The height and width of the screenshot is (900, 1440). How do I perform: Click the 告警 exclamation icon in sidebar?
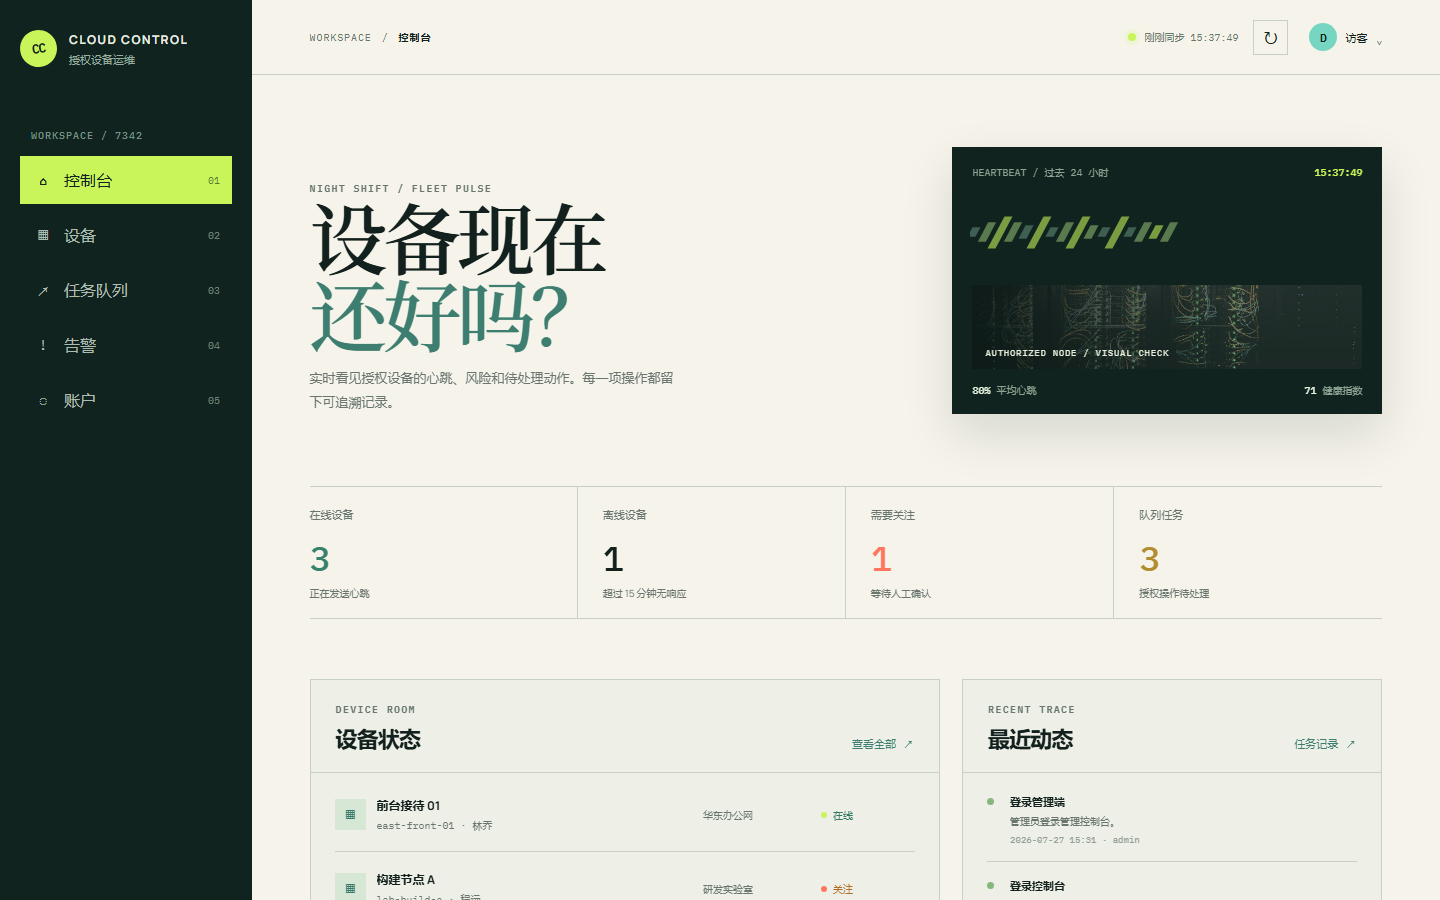click(x=43, y=346)
